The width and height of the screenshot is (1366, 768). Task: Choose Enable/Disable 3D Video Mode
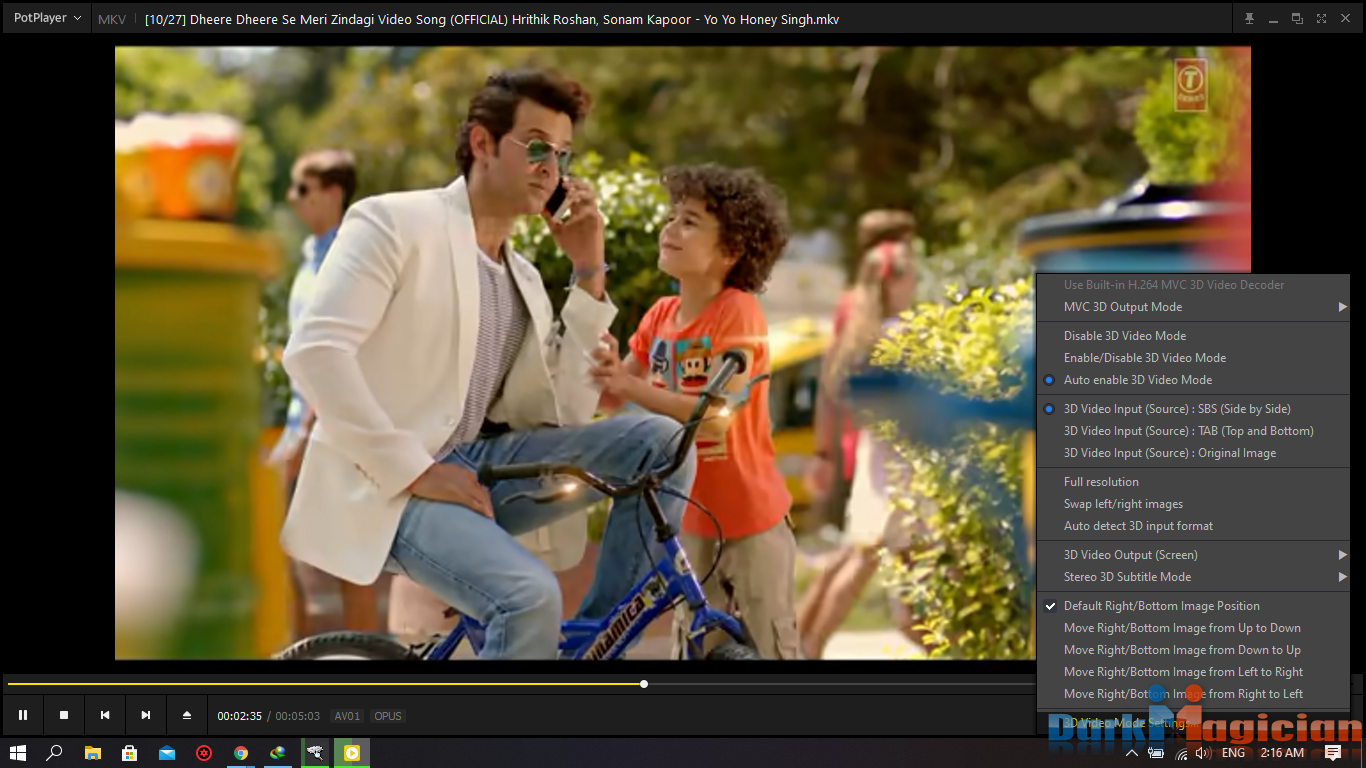[1193, 358]
